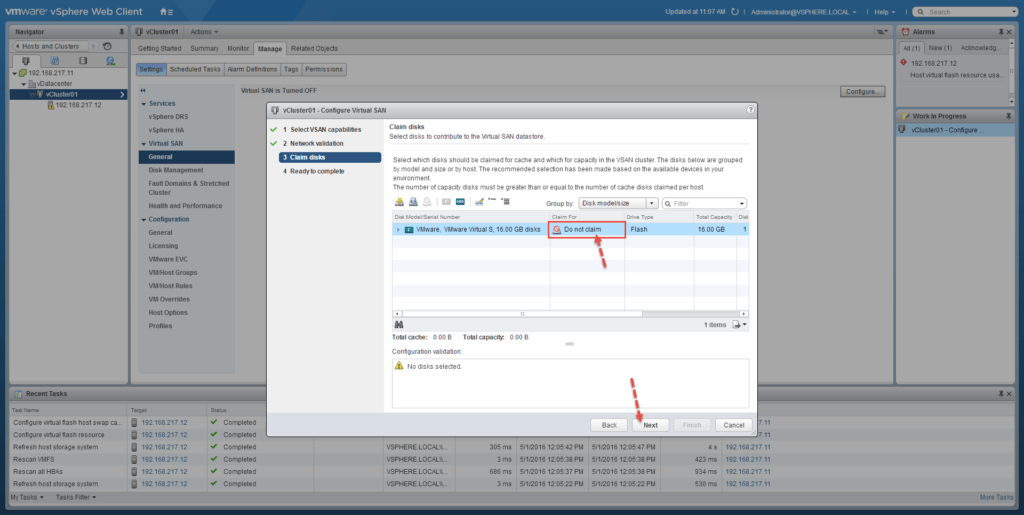This screenshot has width=1024, height=515.
Task: Pin the Navigator panel
Action: 121,32
